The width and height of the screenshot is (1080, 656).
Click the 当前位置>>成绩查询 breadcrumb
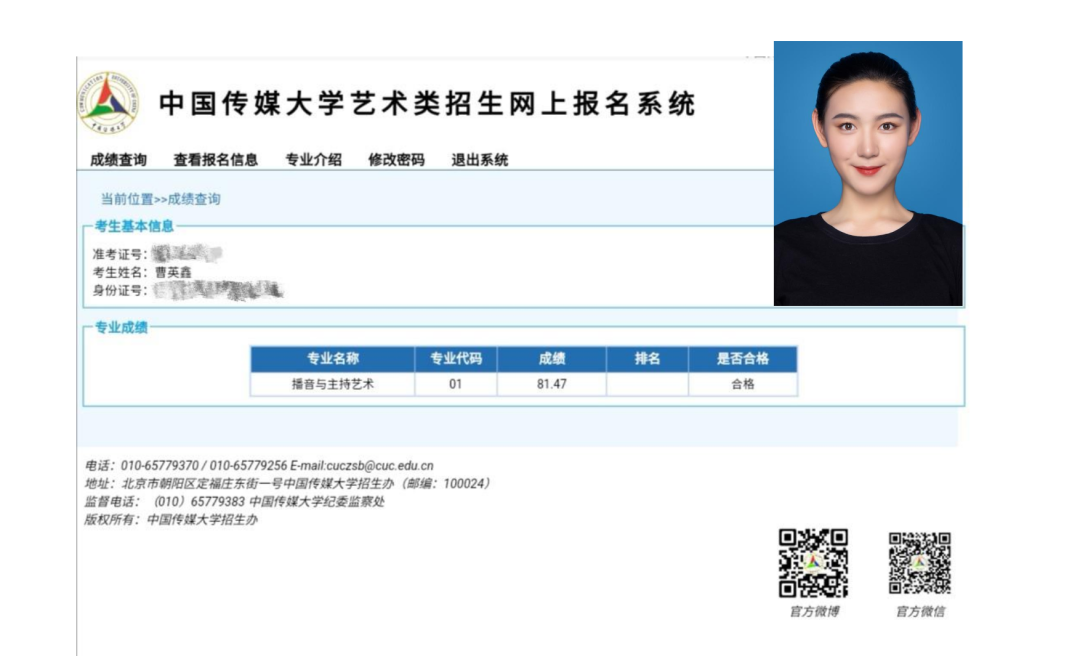[160, 199]
